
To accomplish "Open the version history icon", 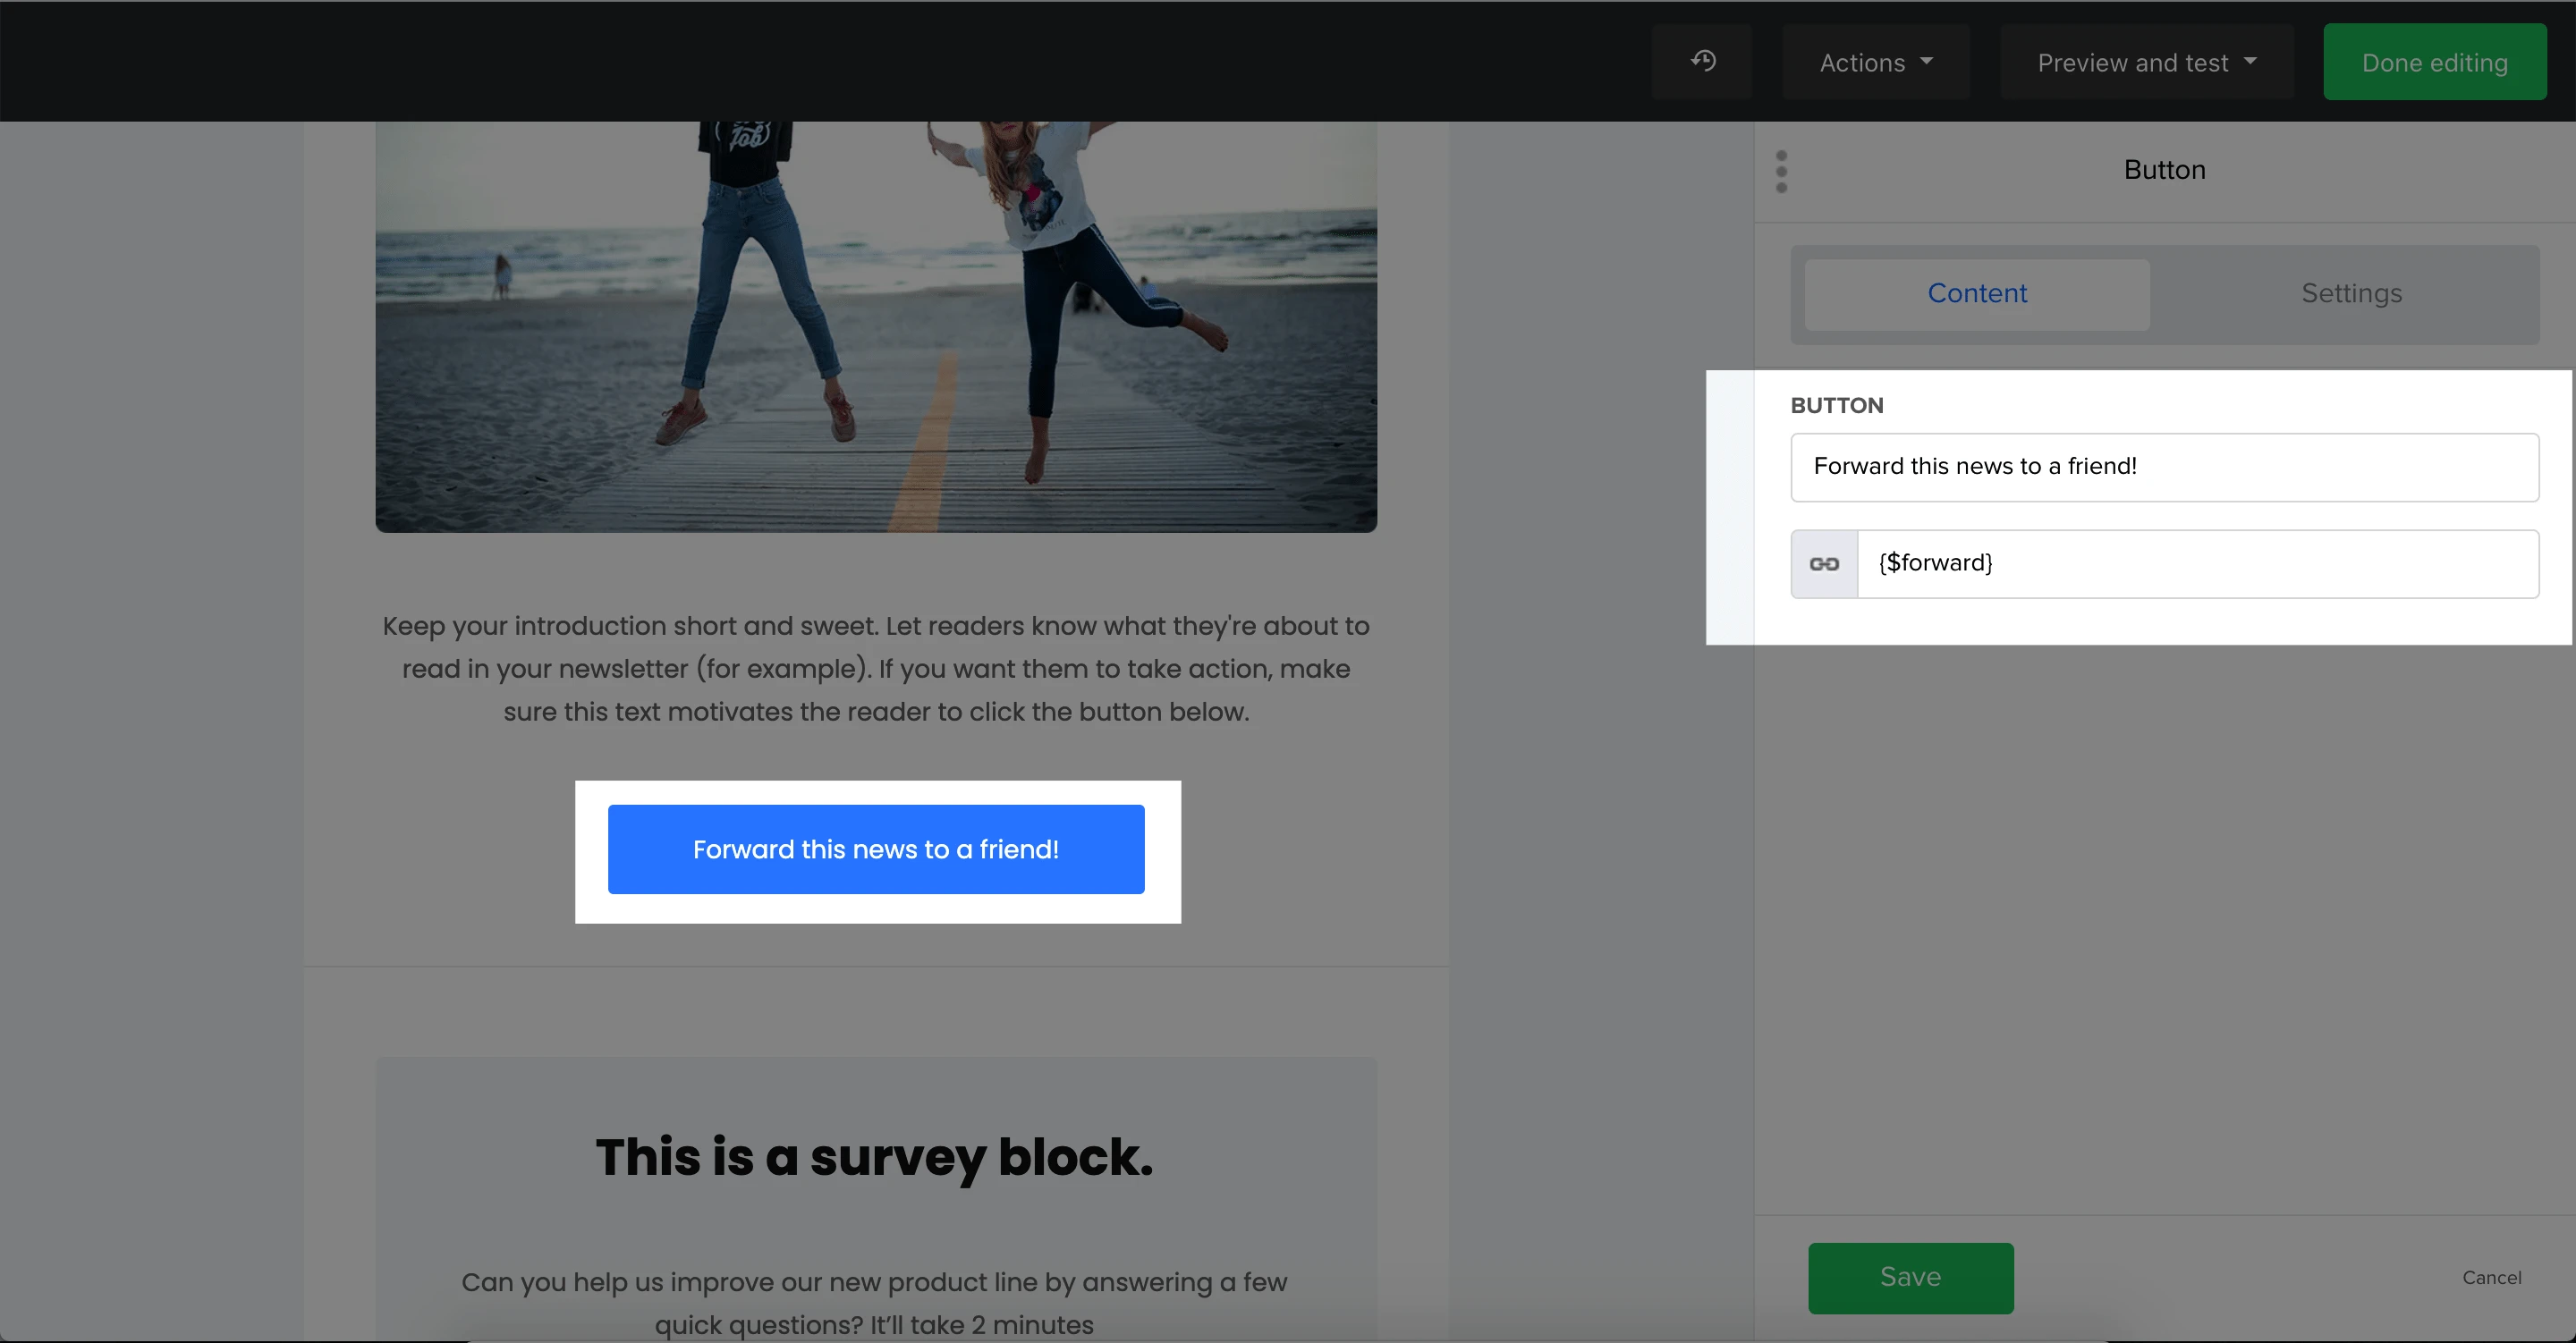I will (x=1702, y=62).
